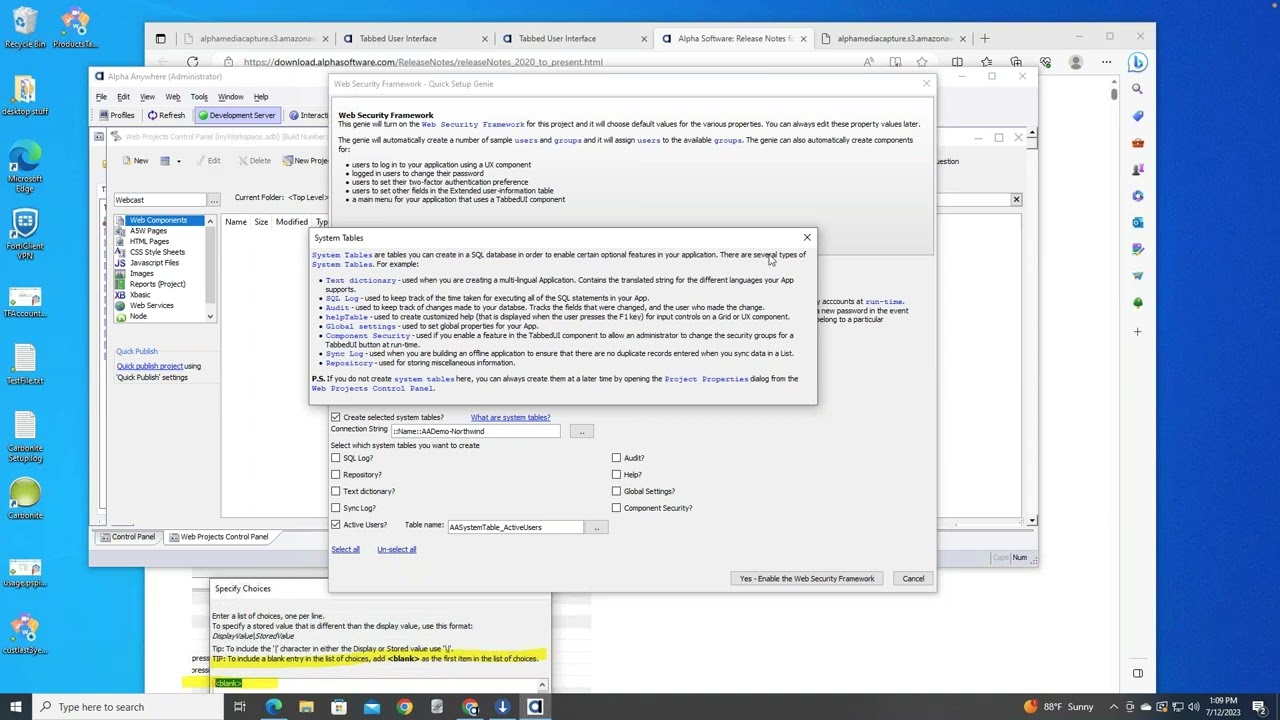Viewport: 1280px width, 720px height.
Task: Open dropdown arrow next to New button
Action: (x=178, y=161)
